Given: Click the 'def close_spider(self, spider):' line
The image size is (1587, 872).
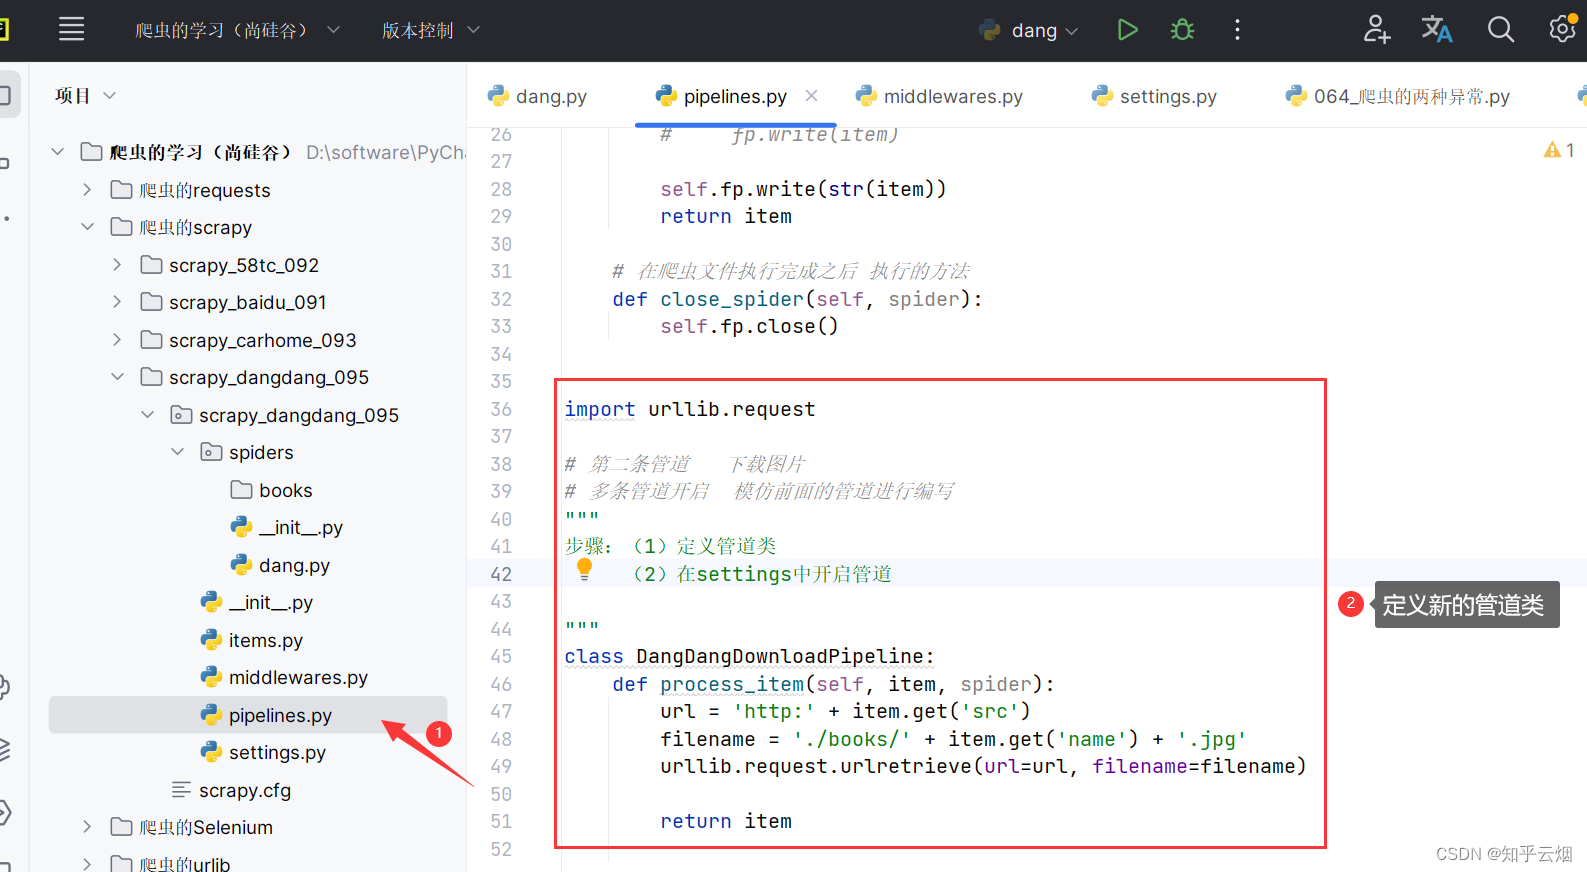Looking at the screenshot, I should point(797,299).
